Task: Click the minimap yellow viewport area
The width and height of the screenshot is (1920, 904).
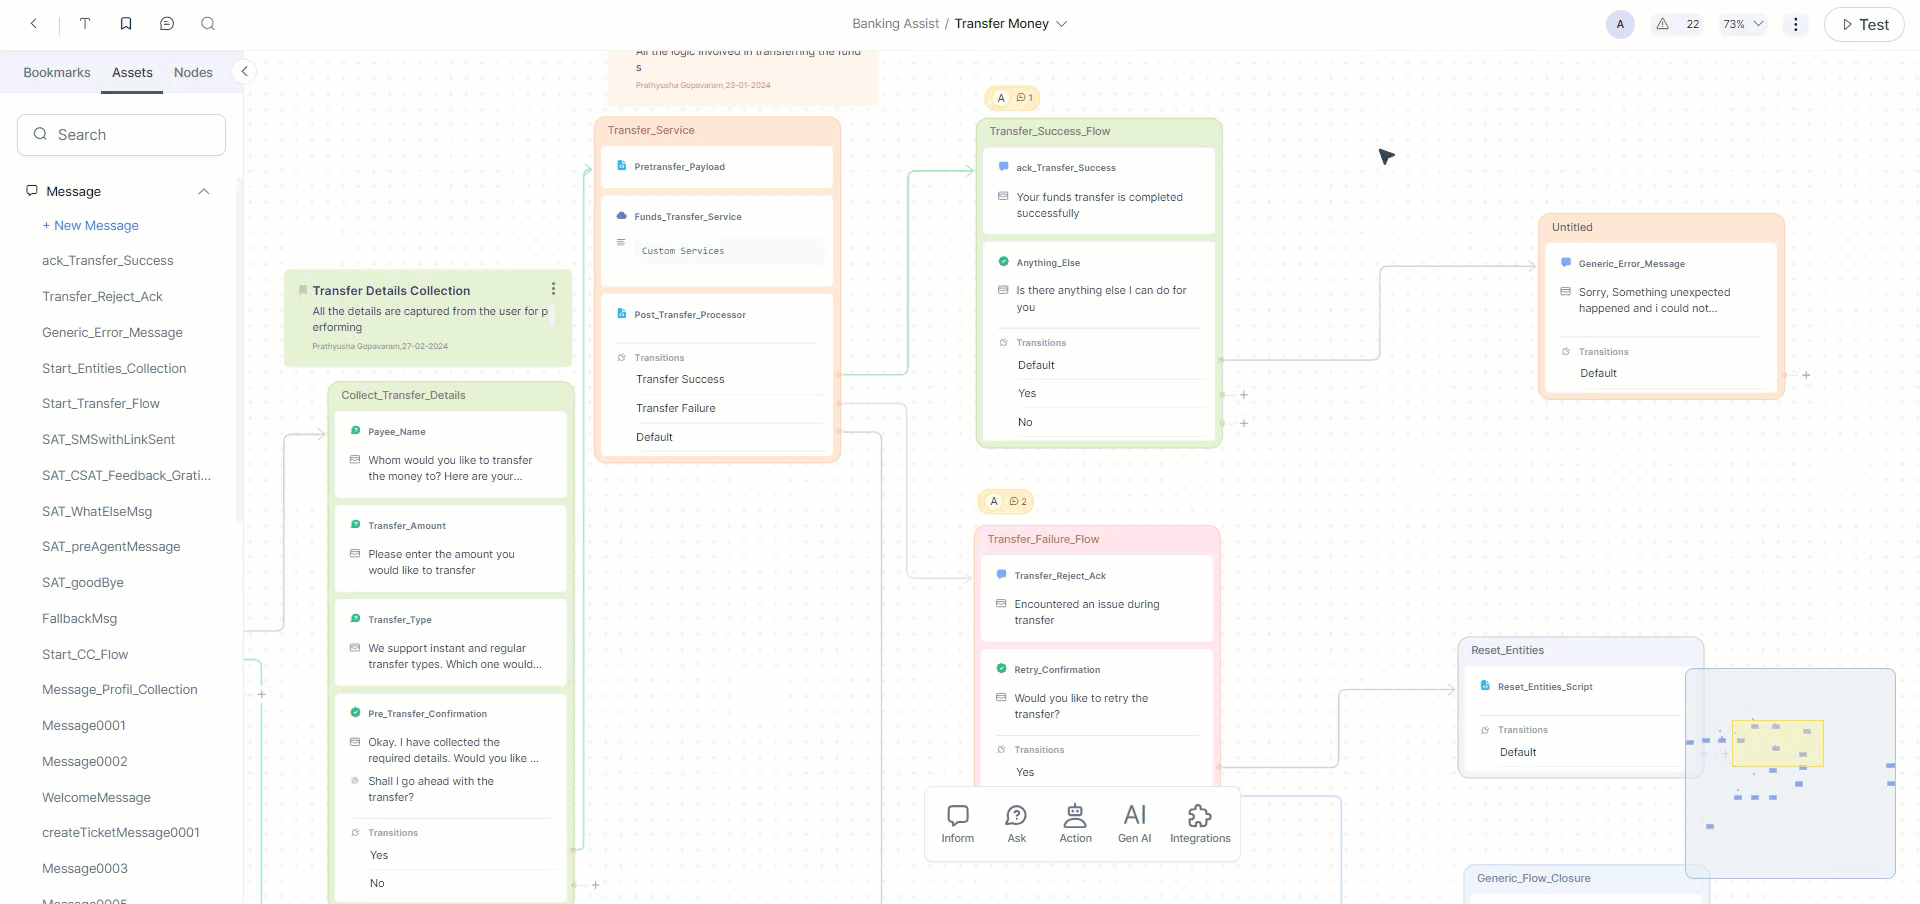Action: pyautogui.click(x=1777, y=743)
